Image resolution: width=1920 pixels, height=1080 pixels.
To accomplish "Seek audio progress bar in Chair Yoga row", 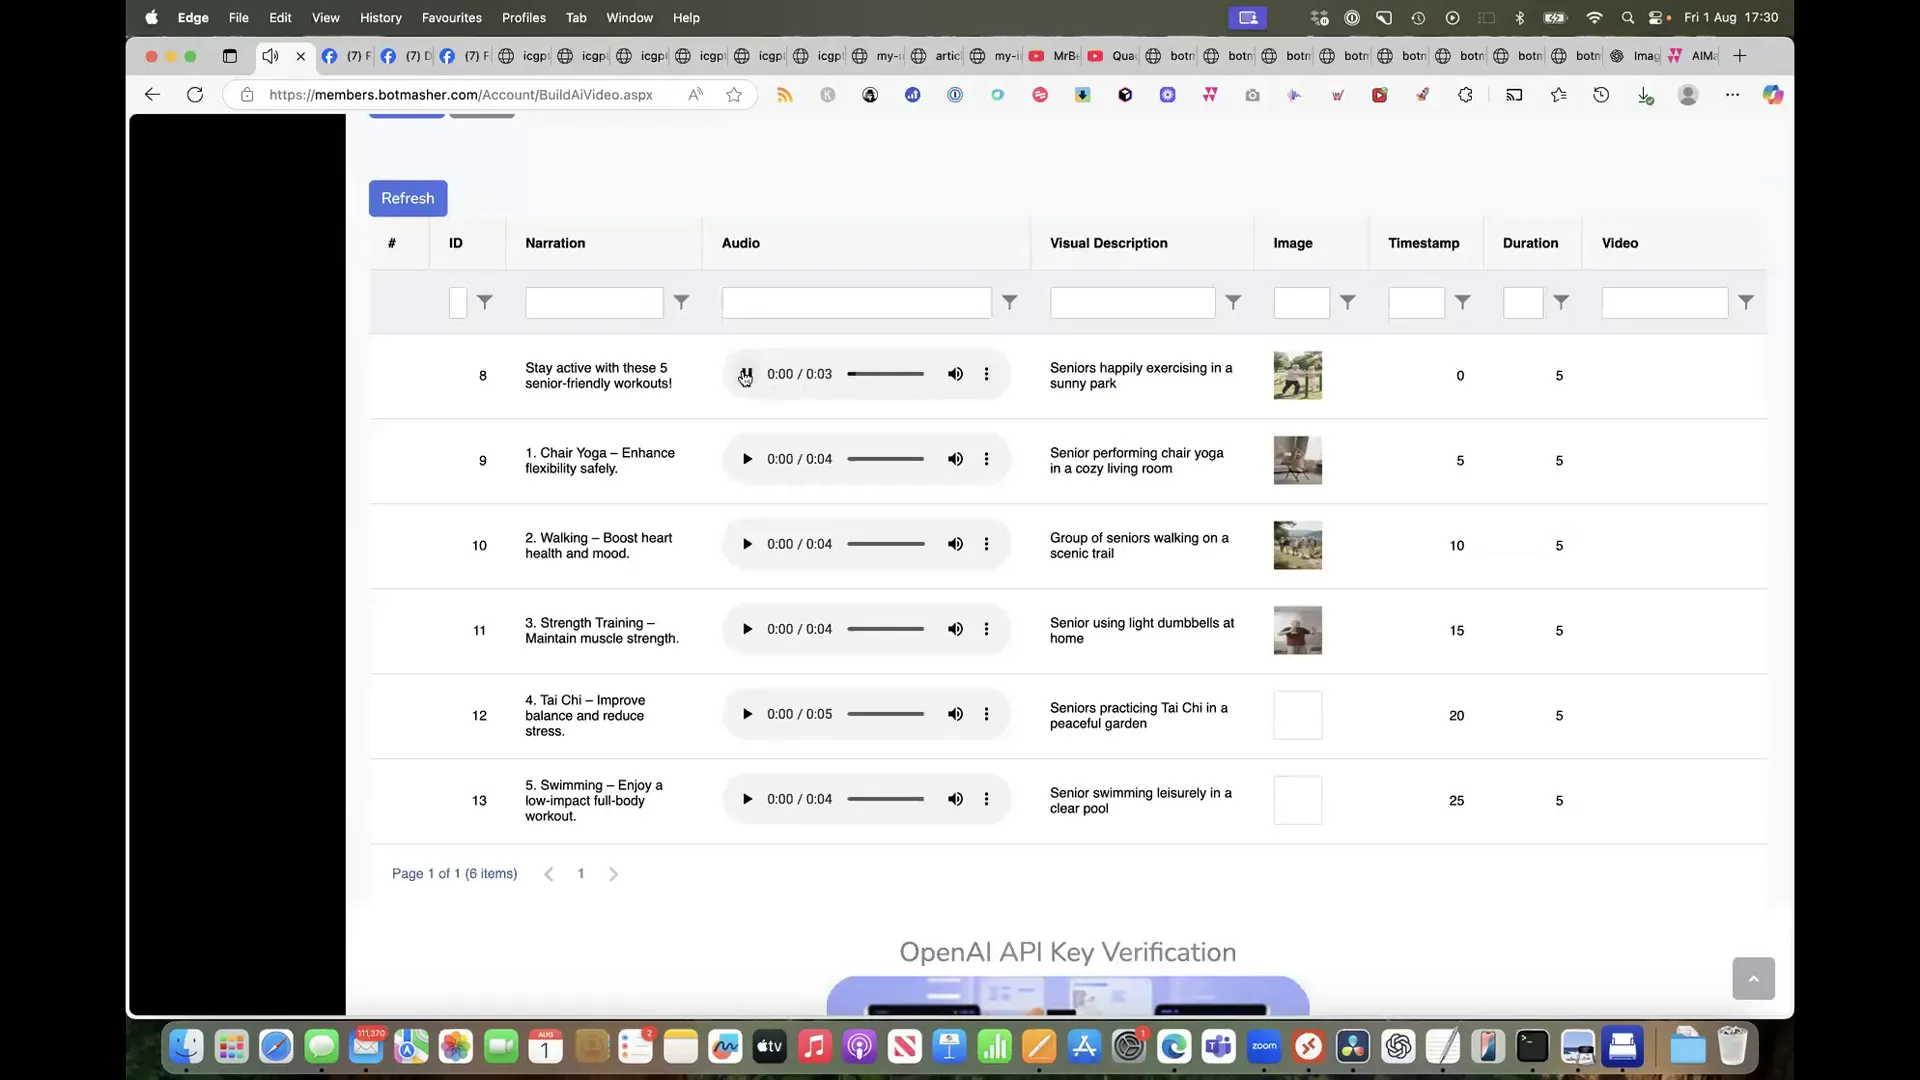I will 886,459.
